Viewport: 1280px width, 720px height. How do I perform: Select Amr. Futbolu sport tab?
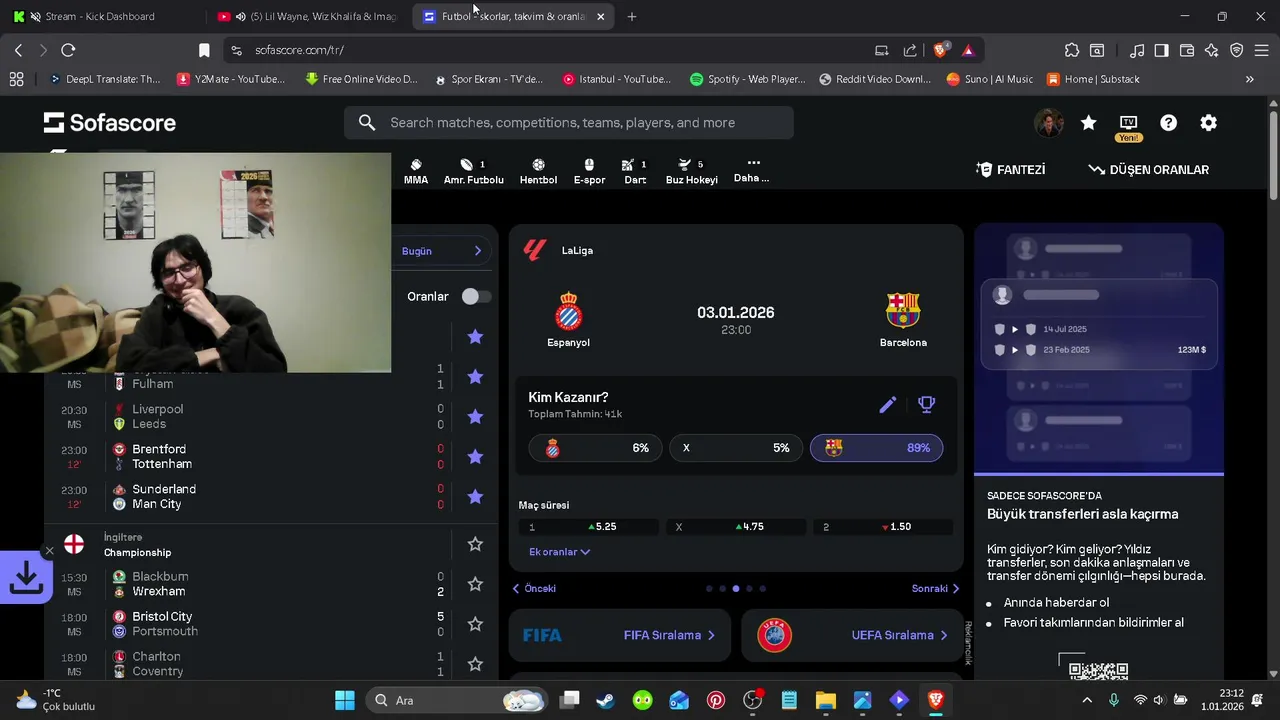[474, 172]
